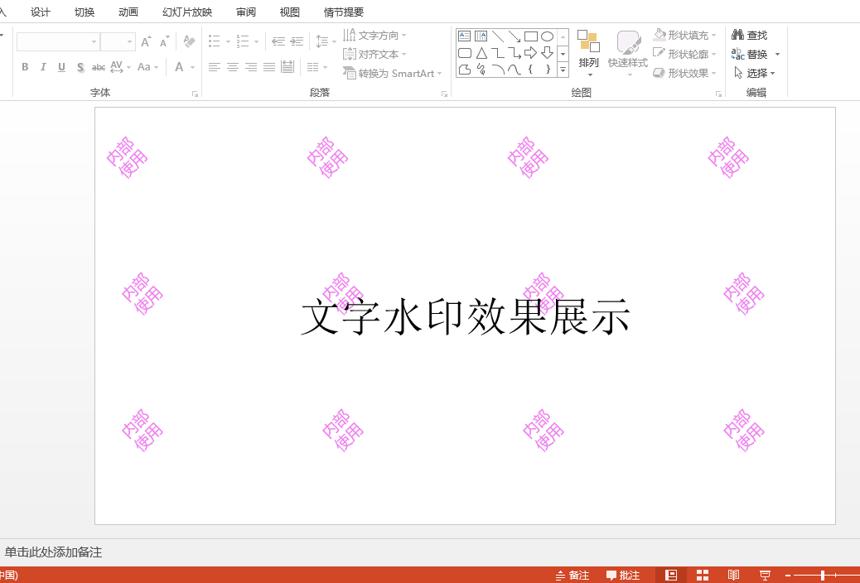
Task: Select the right arrow shape in shapes gallery
Action: click(530, 53)
